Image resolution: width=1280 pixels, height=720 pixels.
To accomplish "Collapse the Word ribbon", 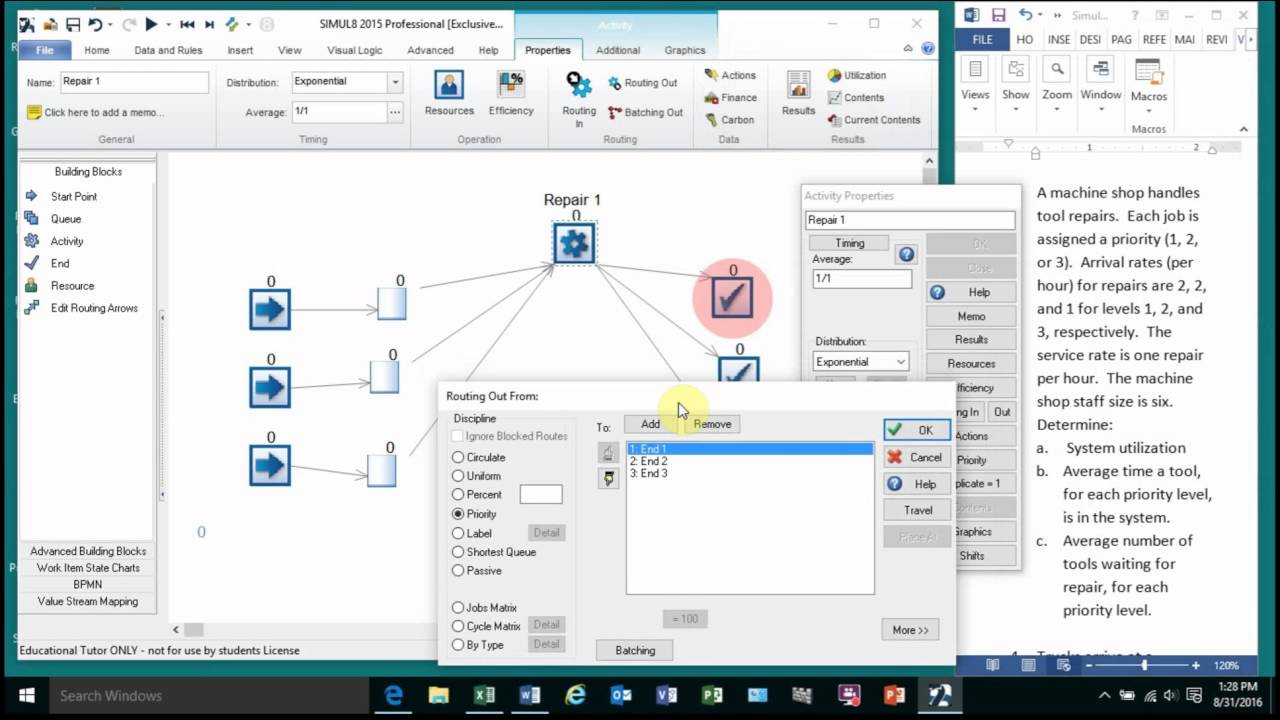I will 1244,129.
